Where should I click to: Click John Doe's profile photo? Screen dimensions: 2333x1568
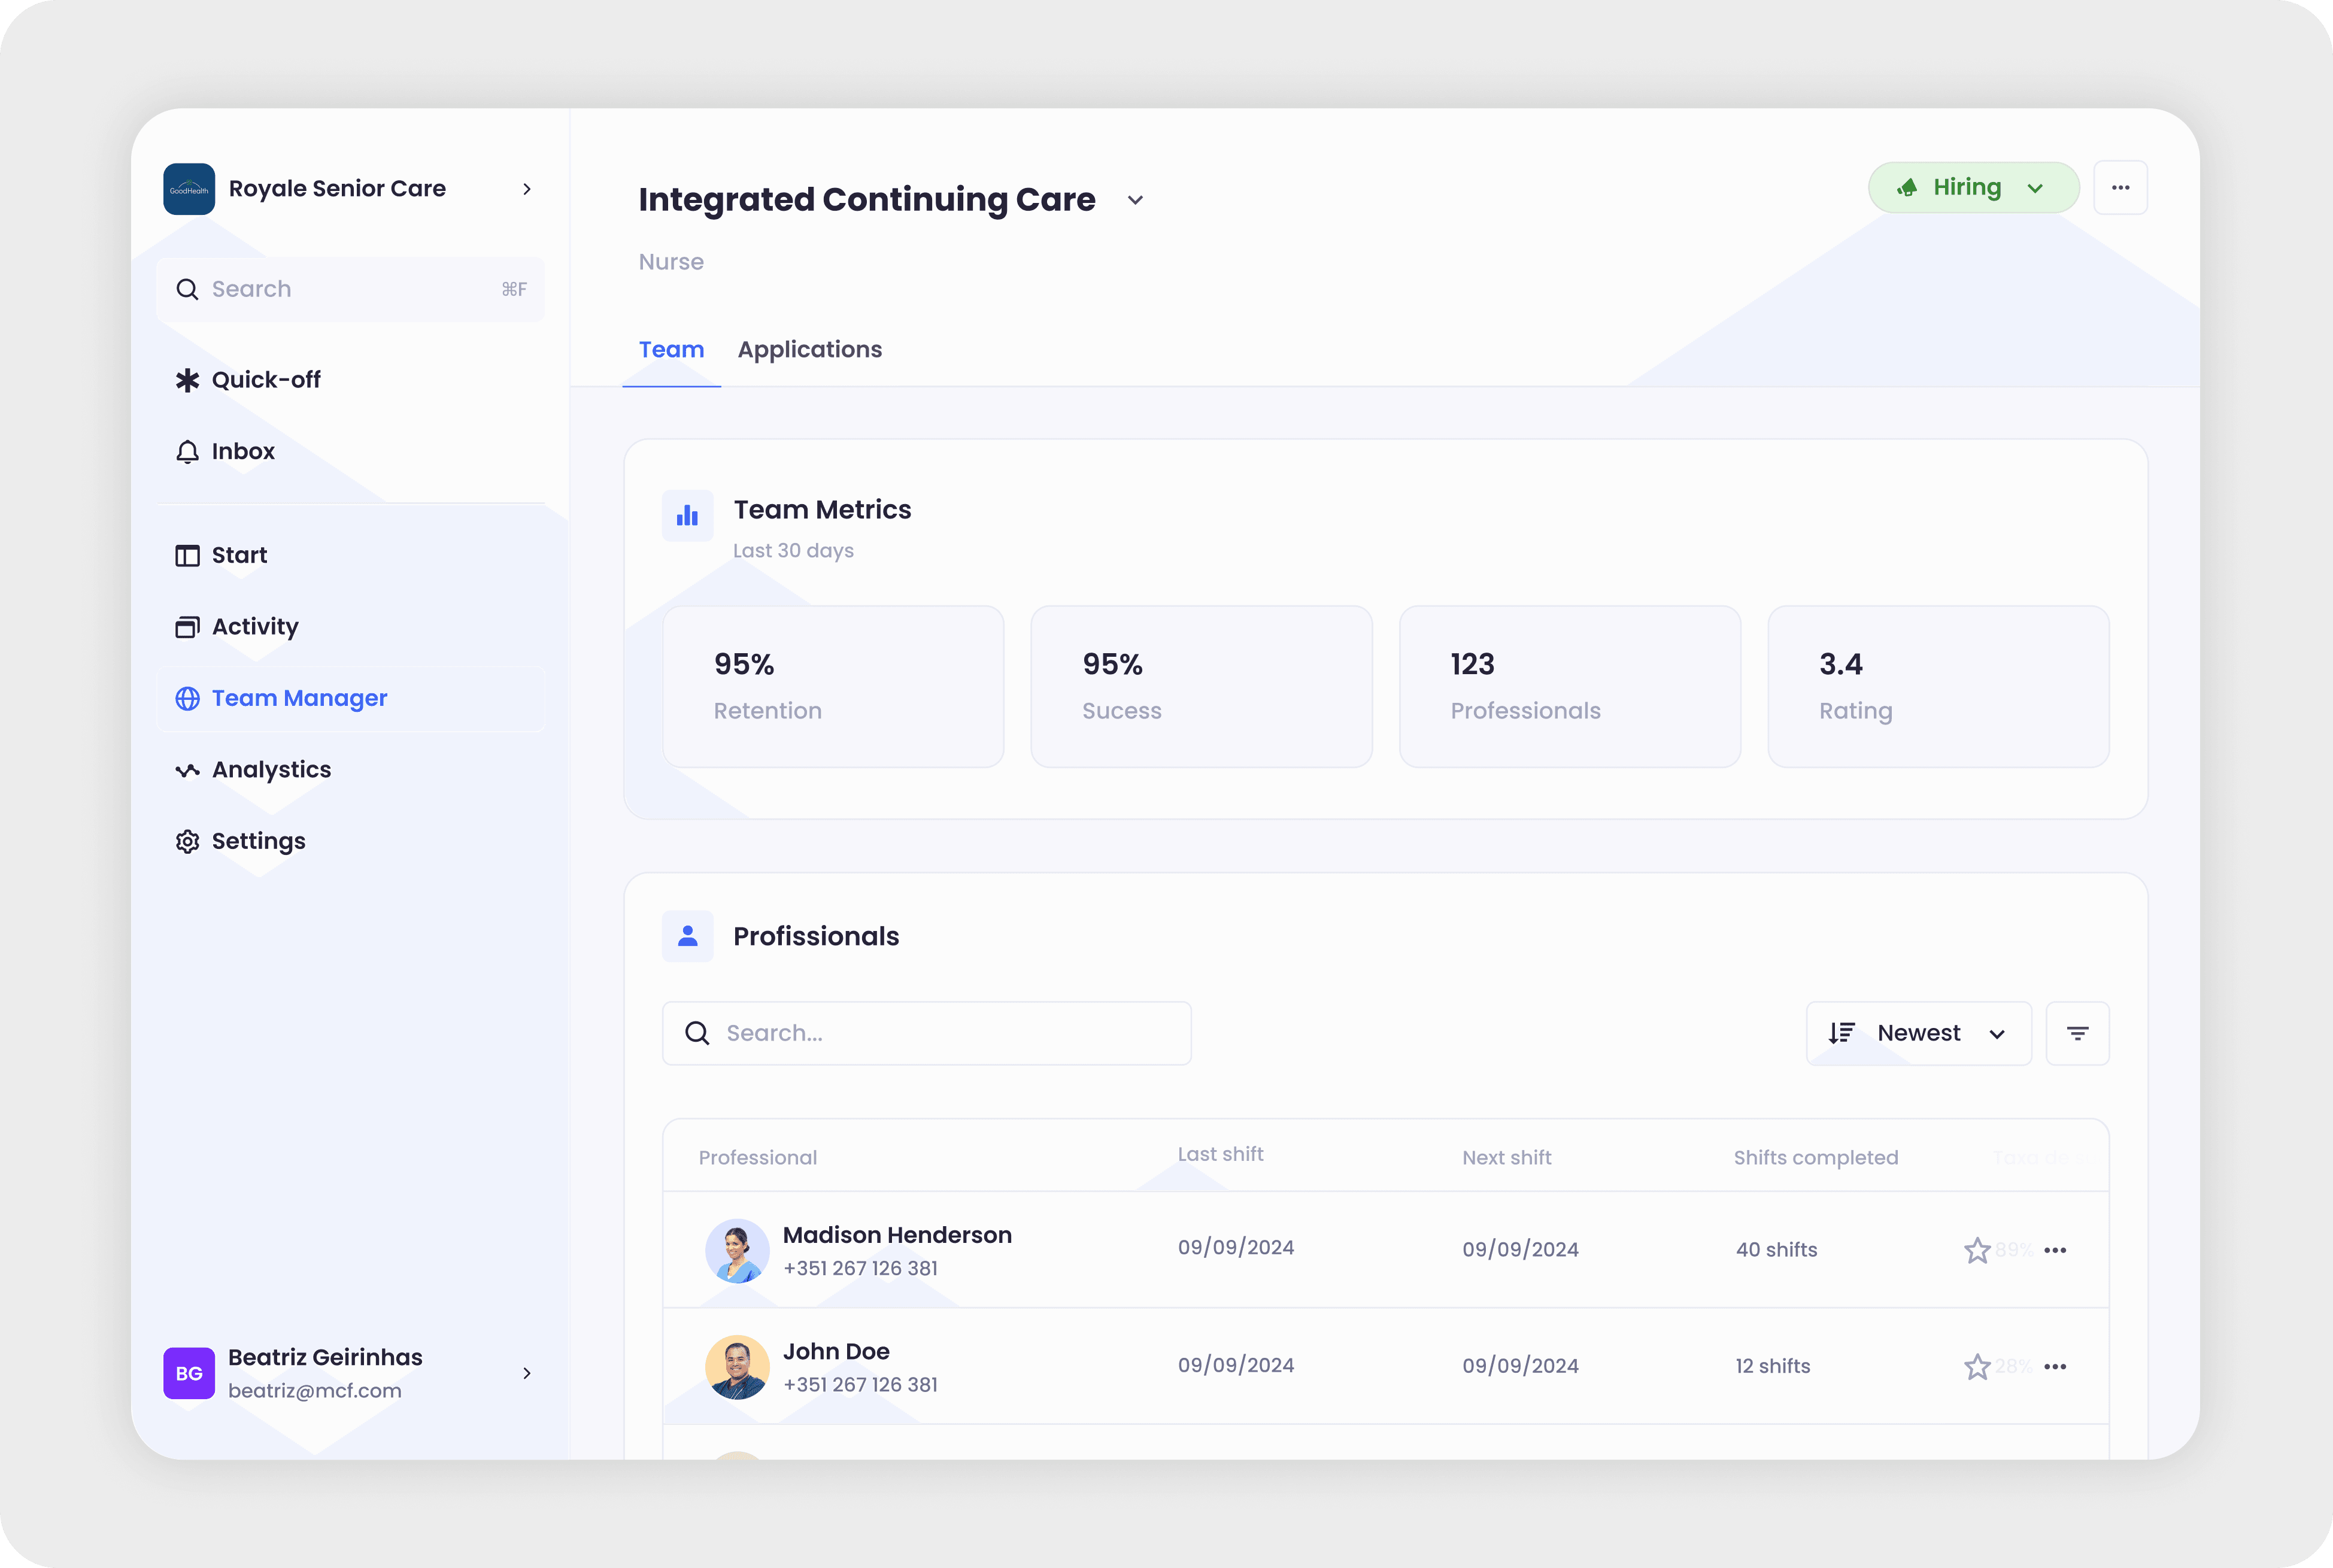click(737, 1367)
